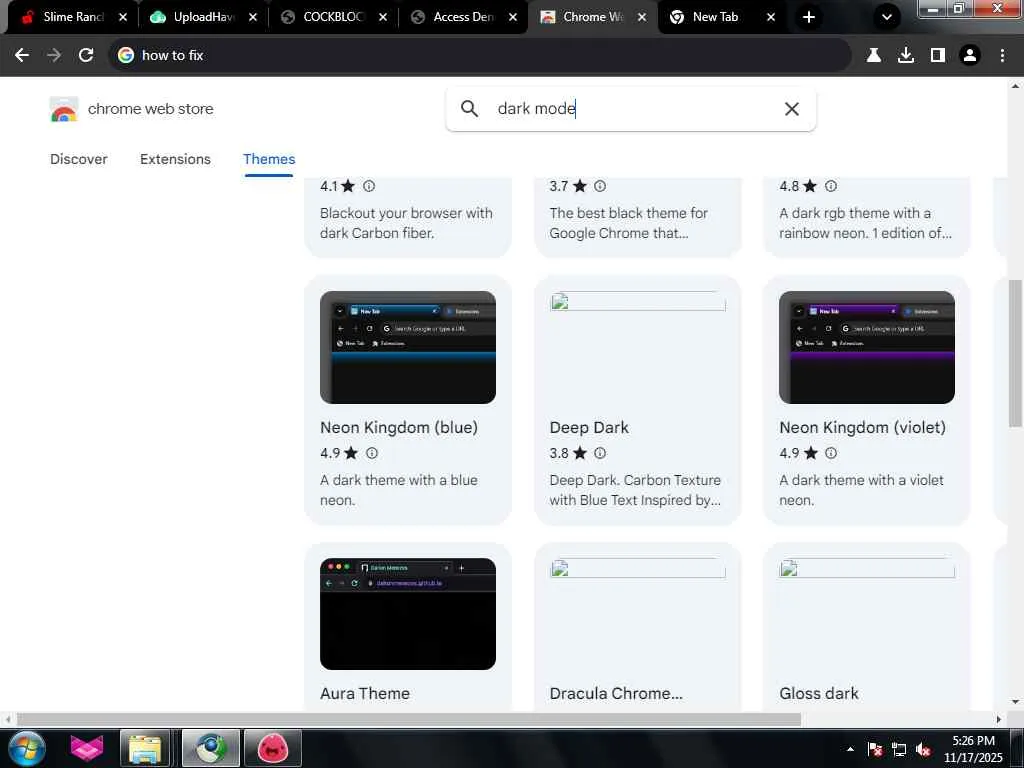Click the broken image of Gloss dark card
Image resolution: width=1024 pixels, height=768 pixels.
pyautogui.click(x=867, y=569)
